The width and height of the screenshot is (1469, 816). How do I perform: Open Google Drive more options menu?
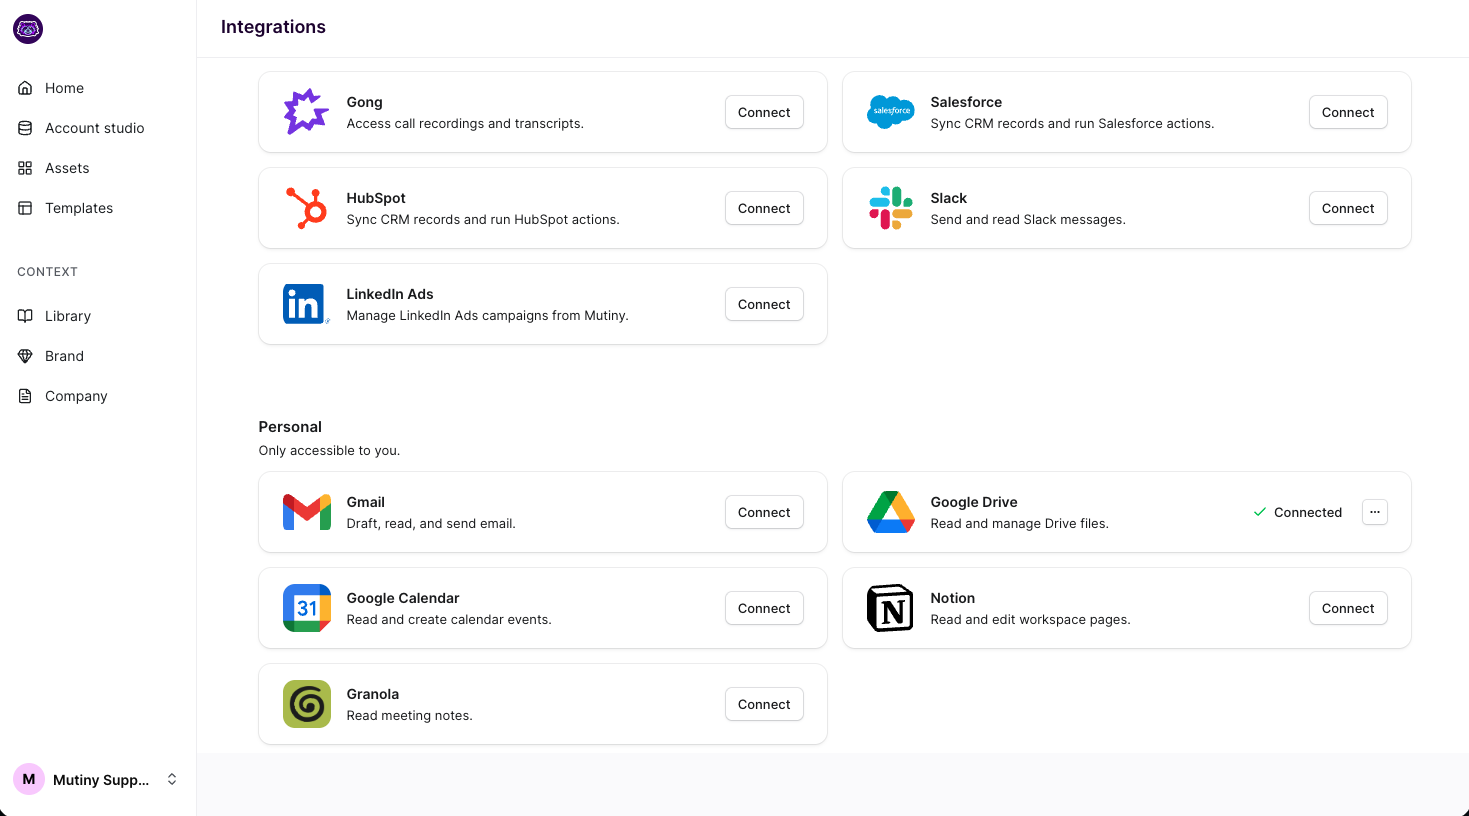point(1375,512)
